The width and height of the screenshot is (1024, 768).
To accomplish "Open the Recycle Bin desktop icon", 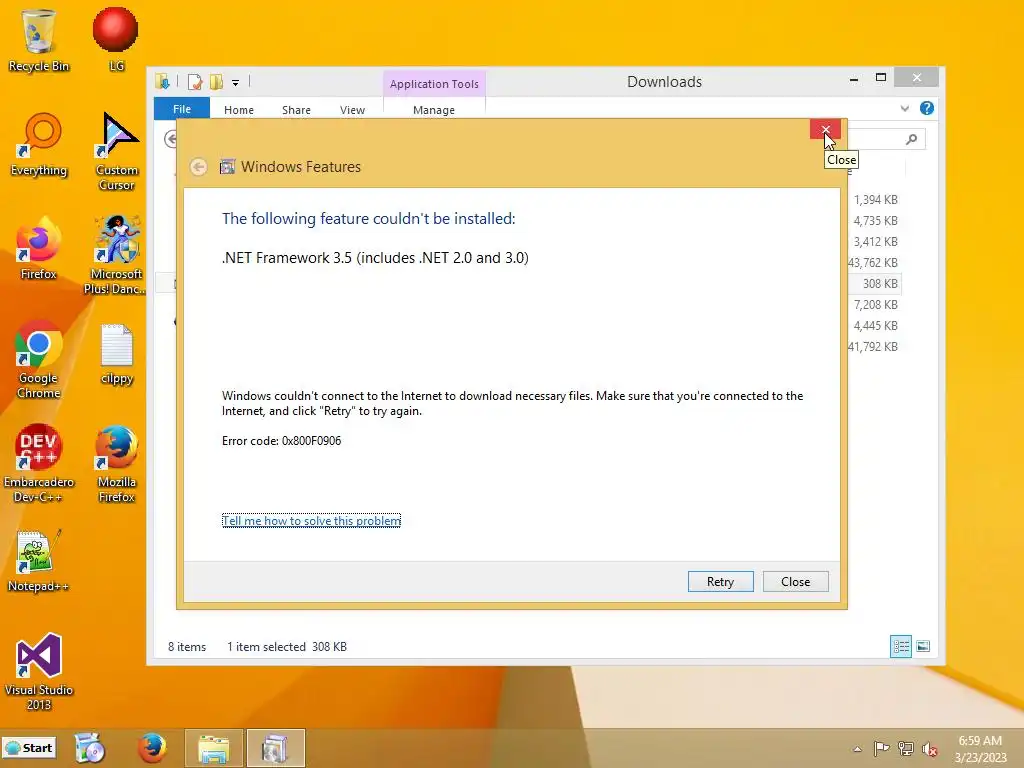I will (39, 39).
